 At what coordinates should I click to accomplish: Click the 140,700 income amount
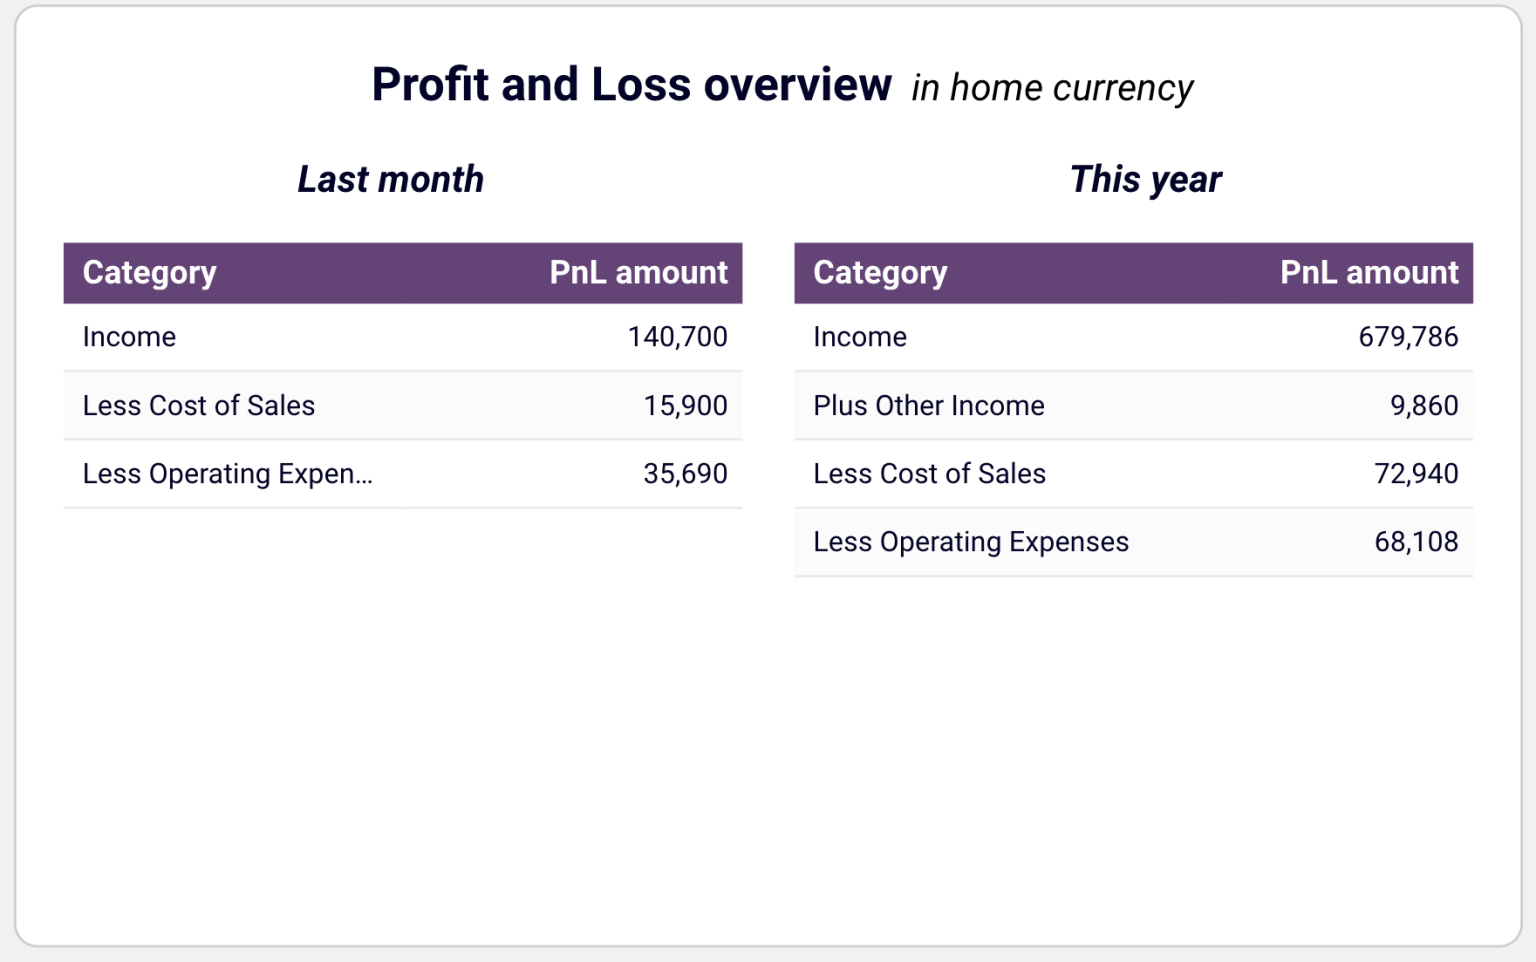click(677, 337)
